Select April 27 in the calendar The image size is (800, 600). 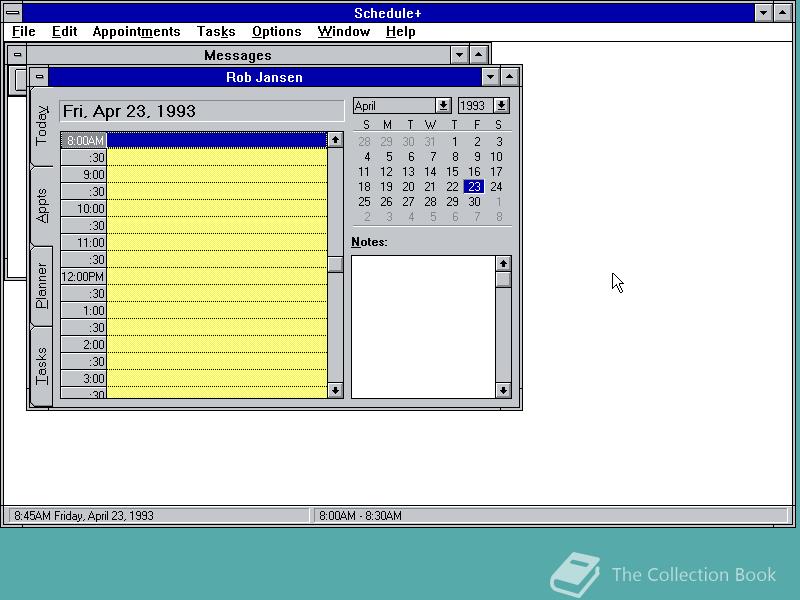[408, 202]
